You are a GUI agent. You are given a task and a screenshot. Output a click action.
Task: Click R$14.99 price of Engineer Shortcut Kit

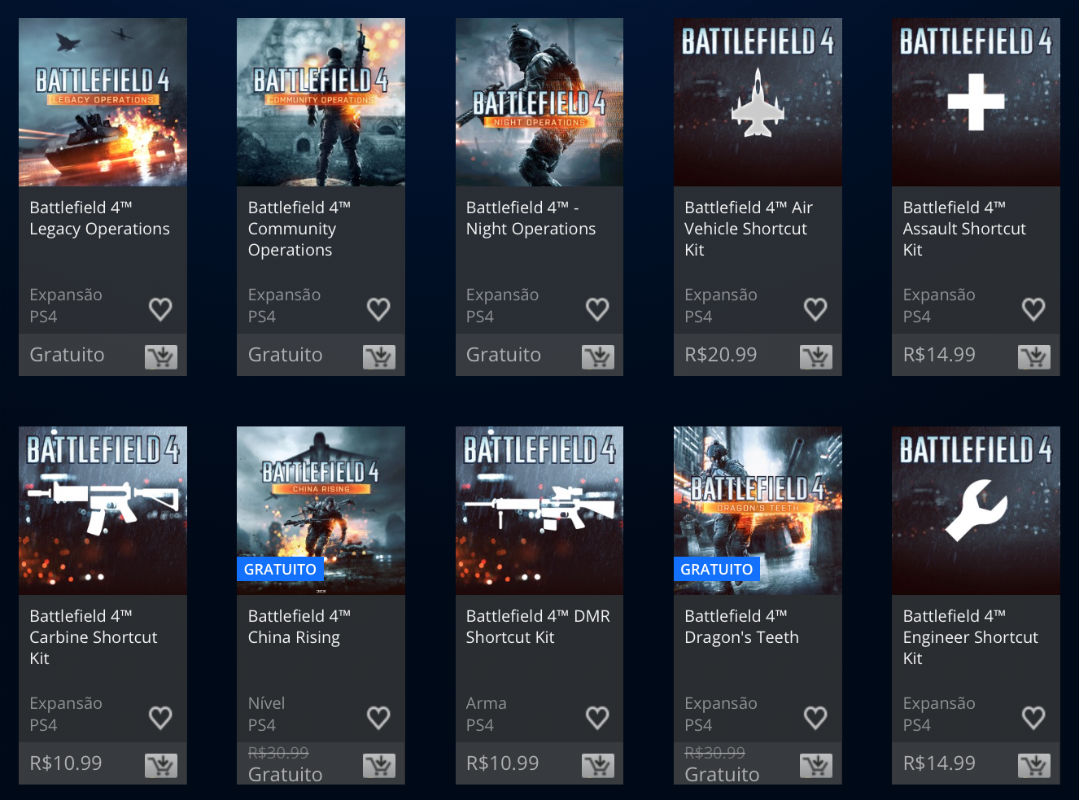click(939, 763)
